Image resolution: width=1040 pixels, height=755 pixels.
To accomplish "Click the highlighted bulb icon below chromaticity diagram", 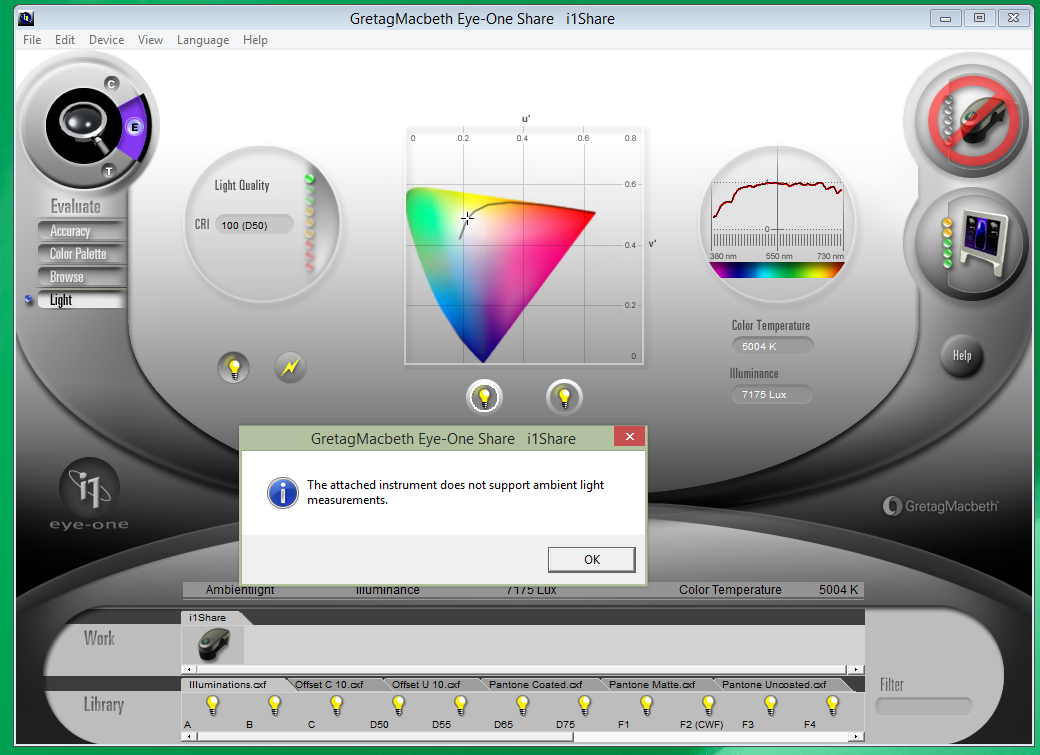I will [484, 397].
